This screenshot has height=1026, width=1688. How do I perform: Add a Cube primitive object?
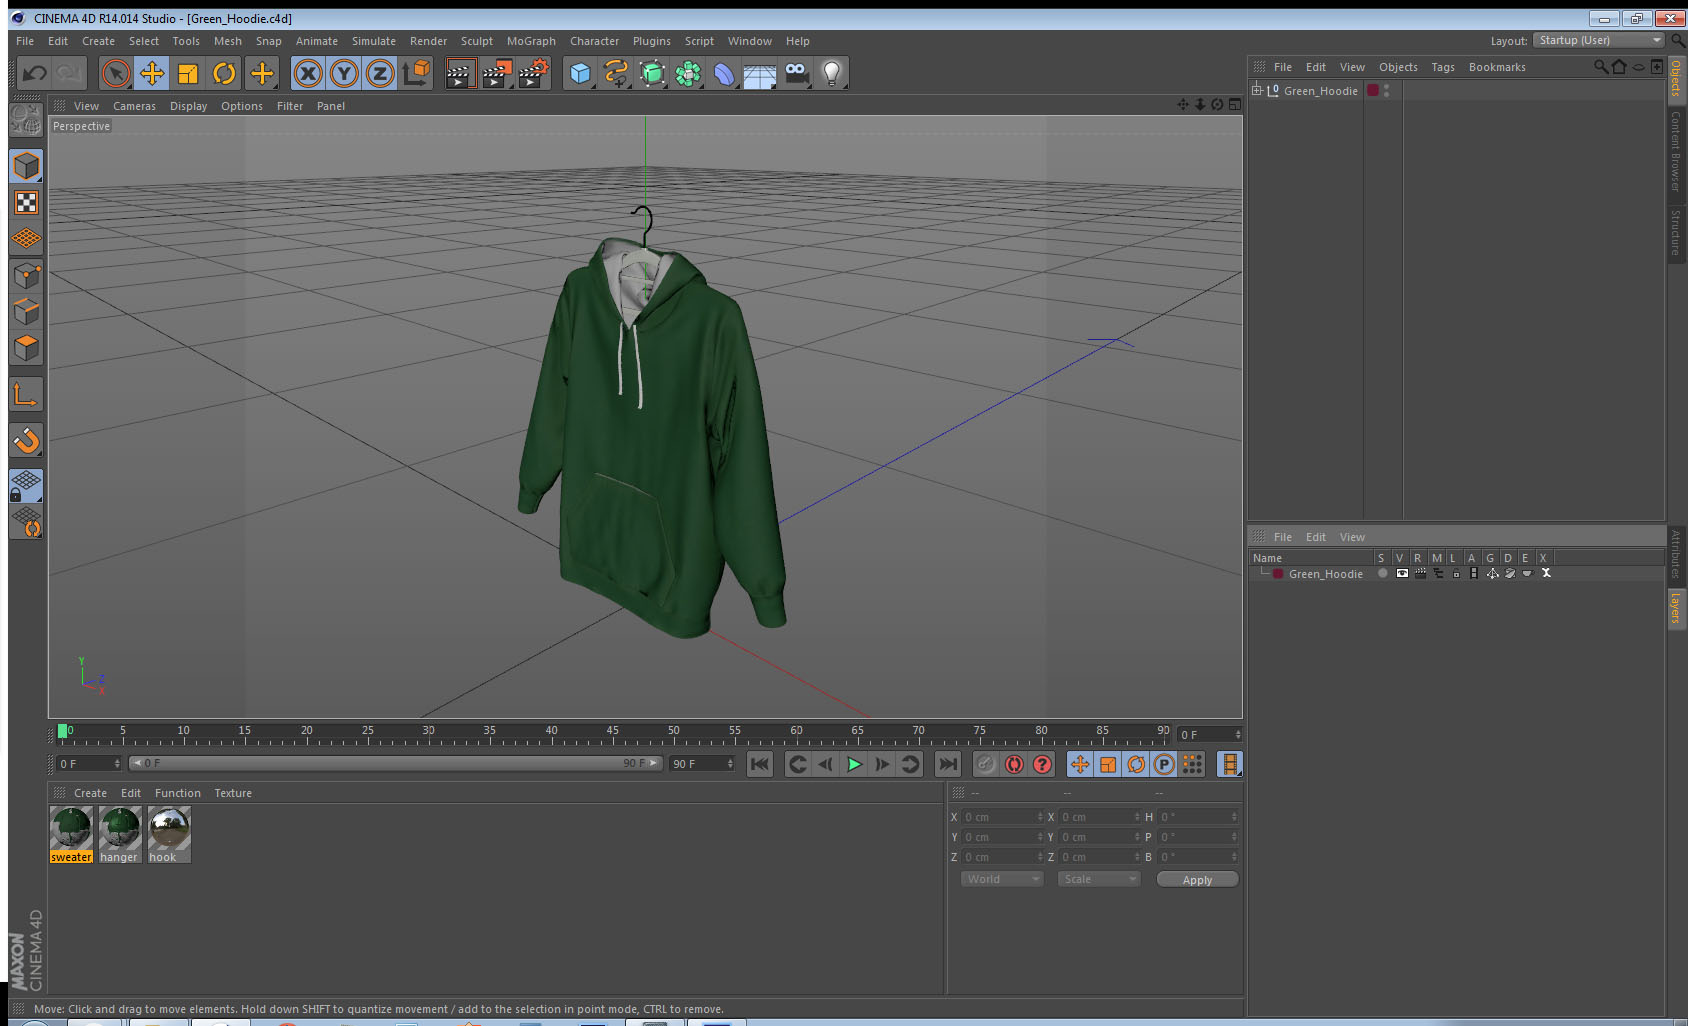tap(580, 73)
